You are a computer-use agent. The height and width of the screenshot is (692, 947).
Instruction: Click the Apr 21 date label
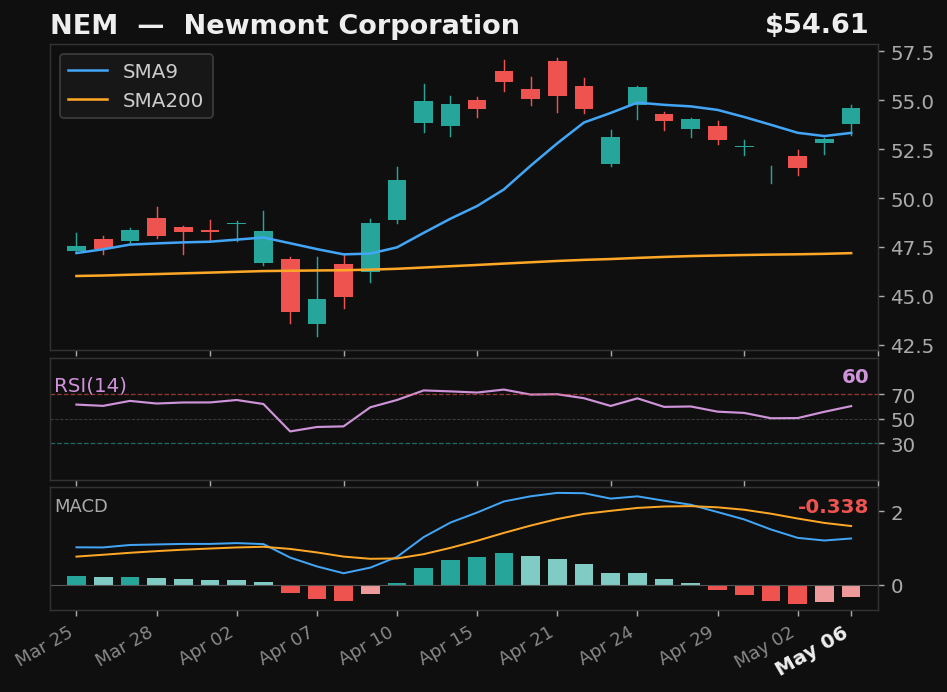pyautogui.click(x=526, y=645)
